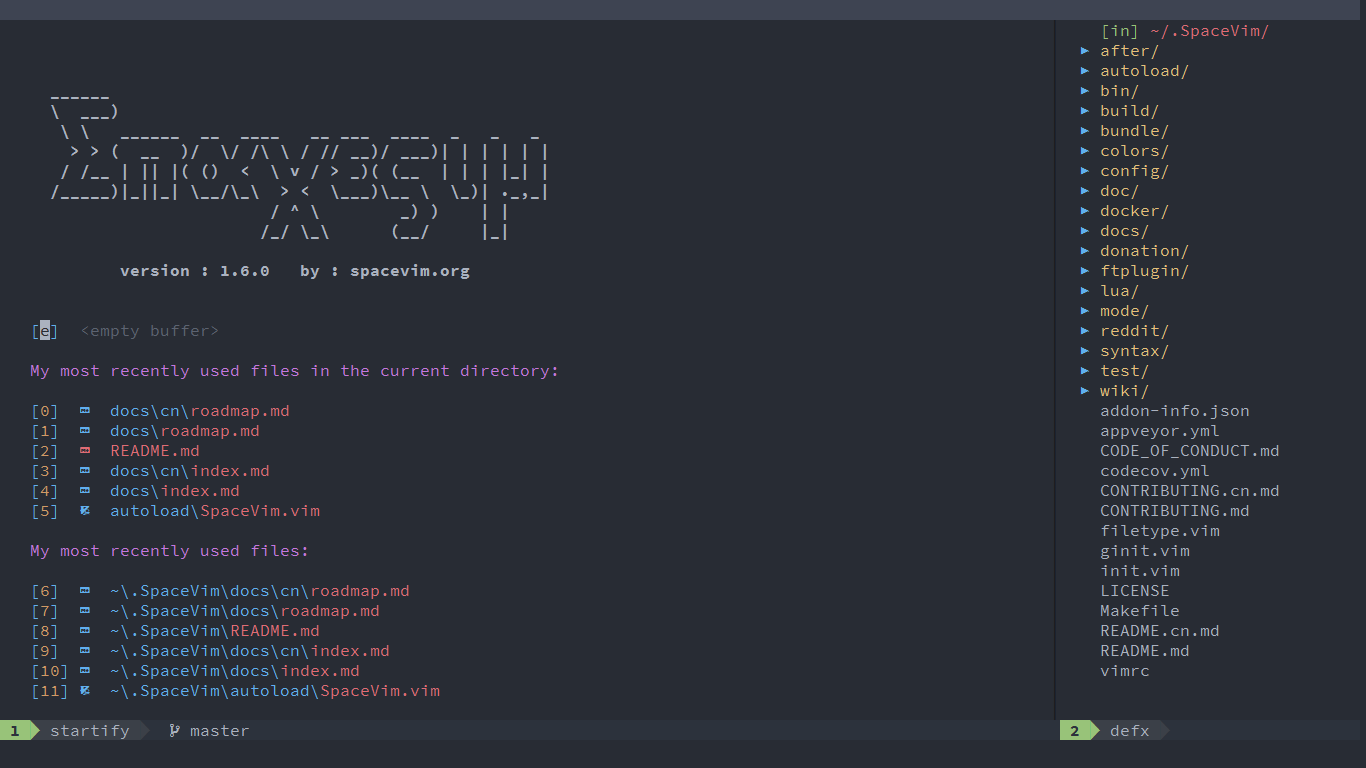1366x768 pixels.
Task: Click the markdown icon beside ~\.SpaceVim\docs\cn\roadmap.md
Action: tap(85, 591)
